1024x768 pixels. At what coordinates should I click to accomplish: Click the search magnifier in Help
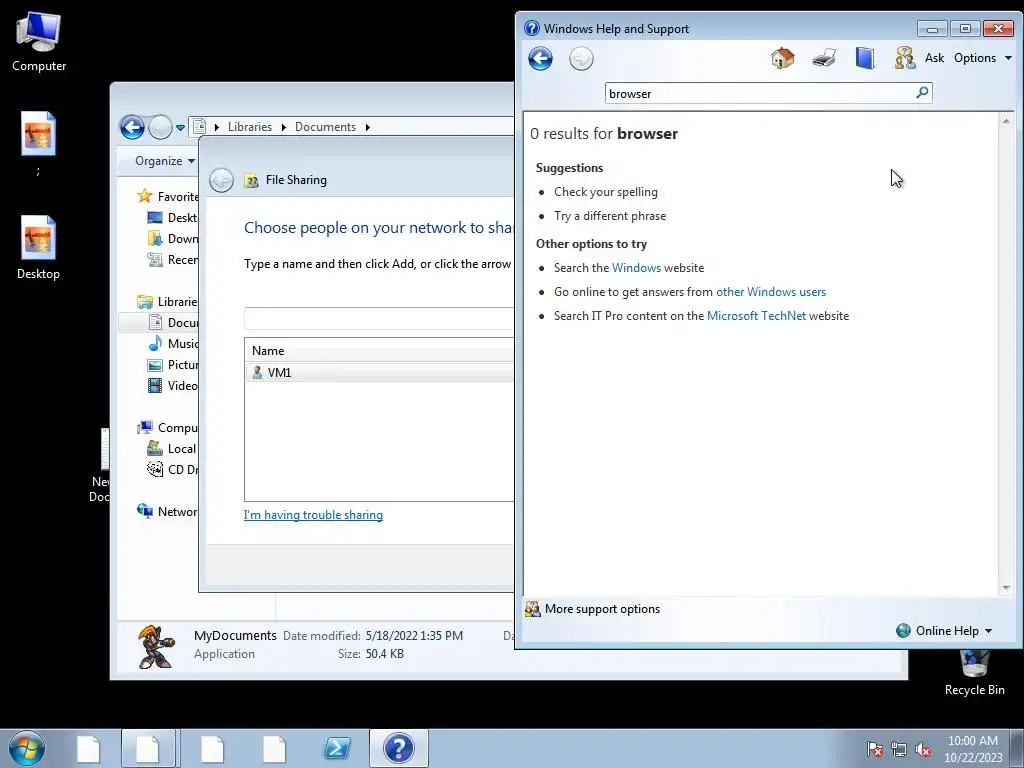[922, 93]
